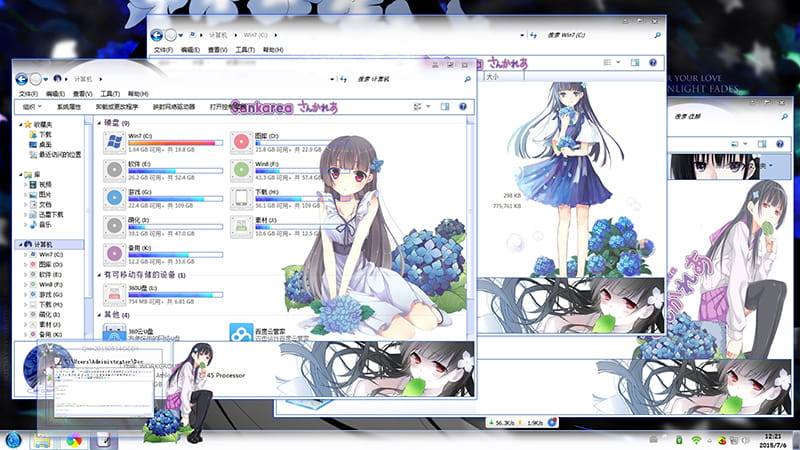Open 文件(F) menu in 计算机 window
Image resolution: width=800 pixels, height=450 pixels.
(28, 94)
